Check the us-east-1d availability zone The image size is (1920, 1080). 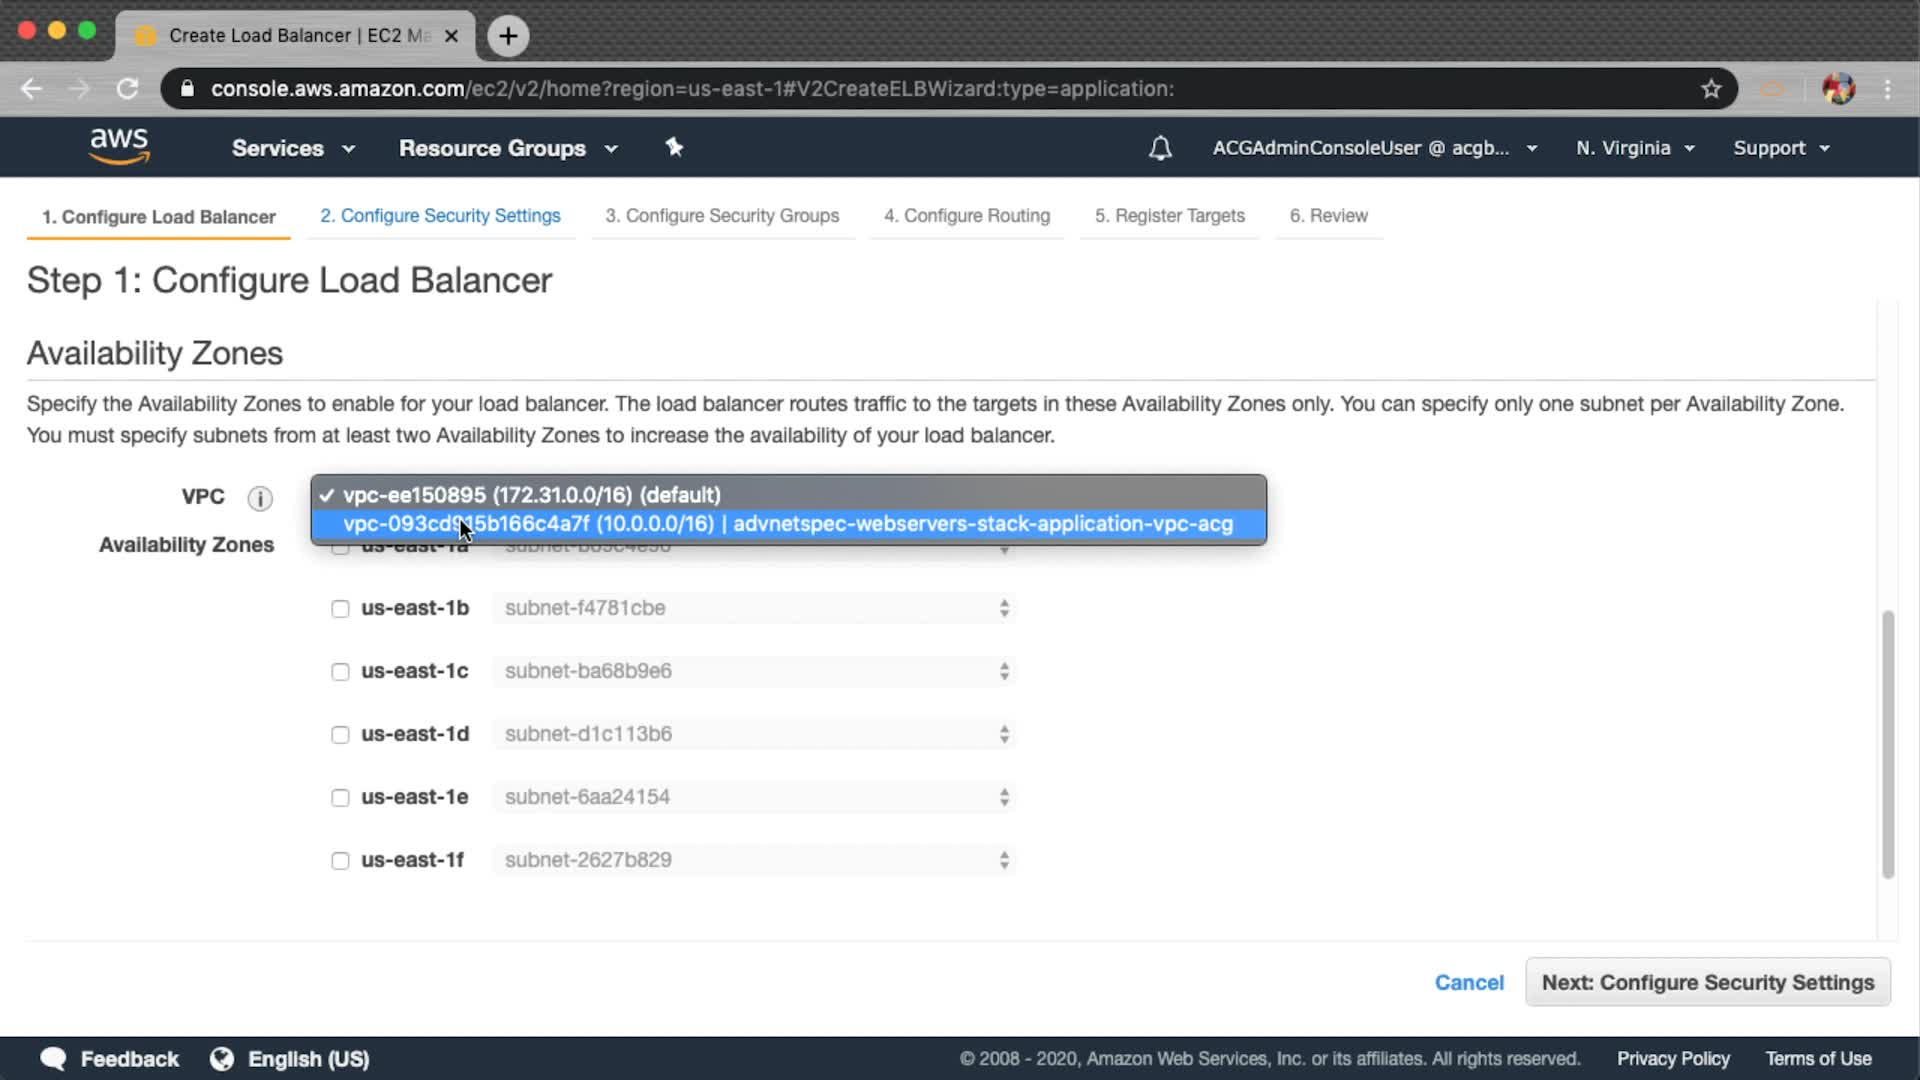pyautogui.click(x=340, y=735)
